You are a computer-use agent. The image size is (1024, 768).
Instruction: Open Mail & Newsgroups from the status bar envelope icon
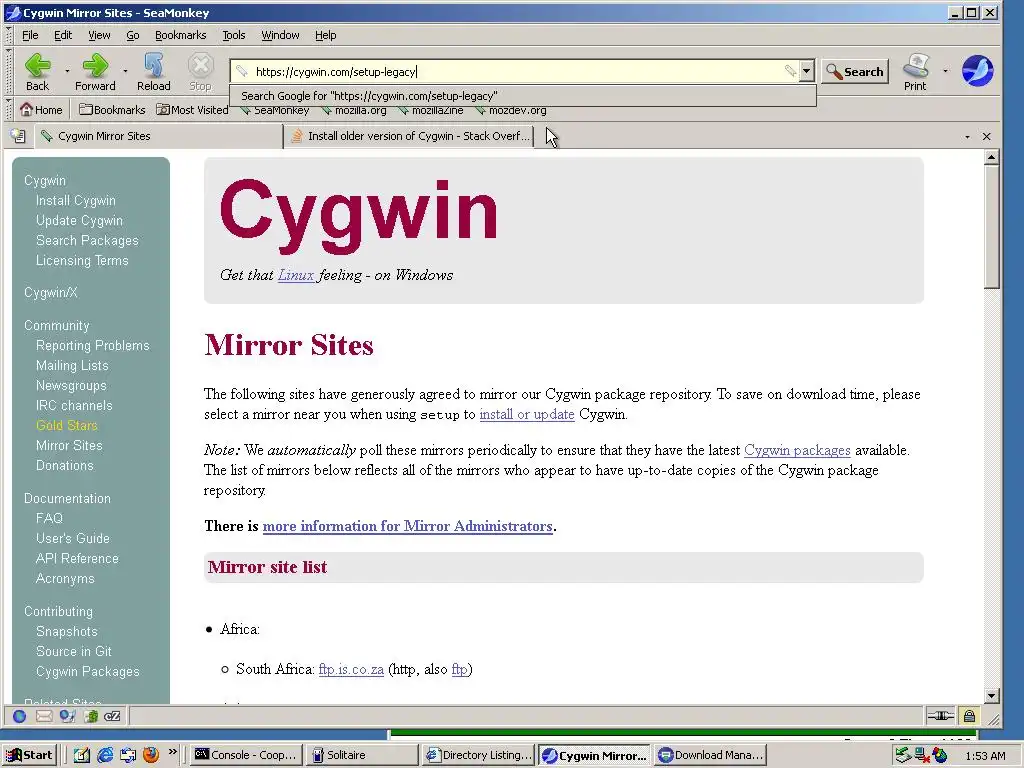click(x=44, y=716)
